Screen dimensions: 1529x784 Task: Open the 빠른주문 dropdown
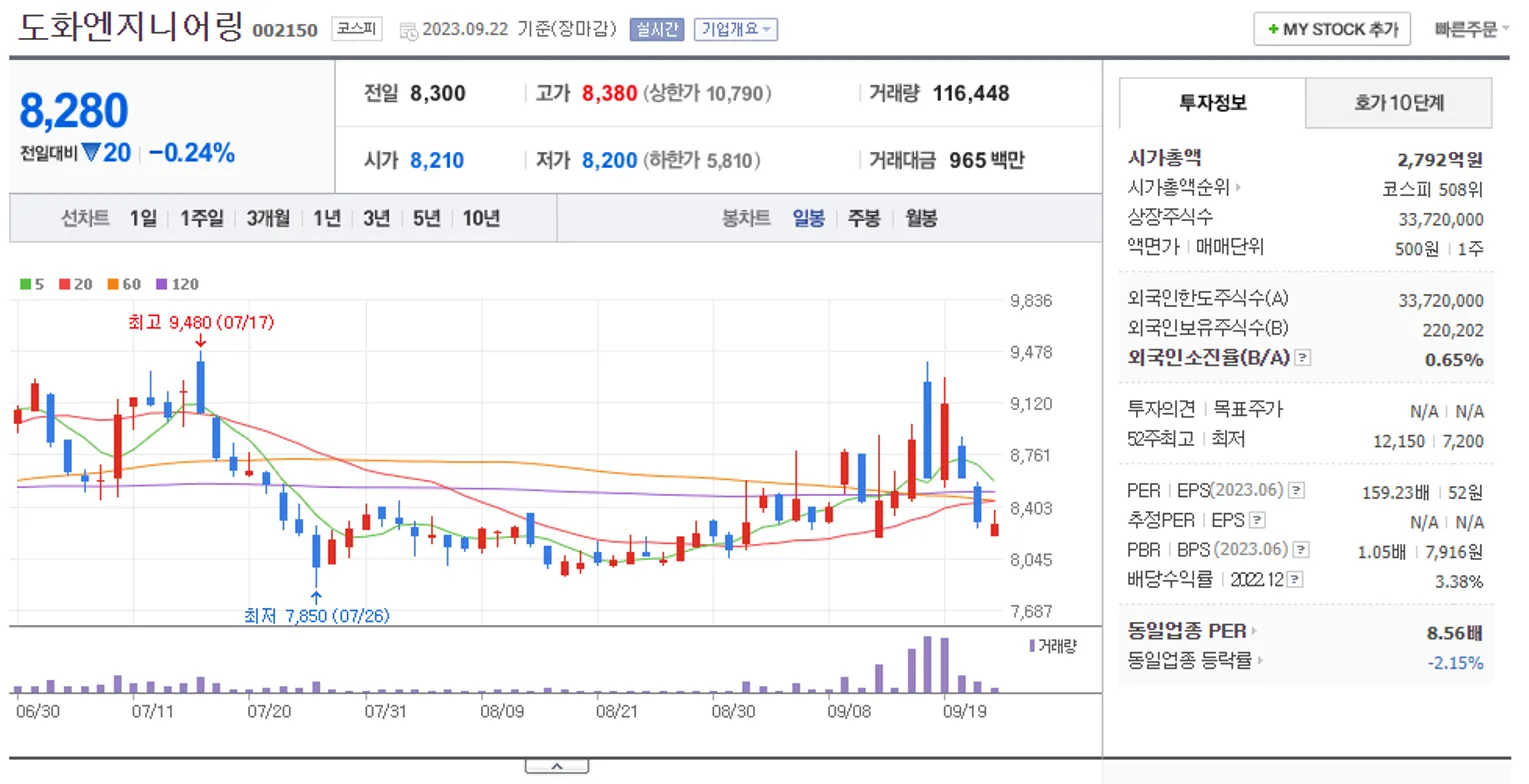[1471, 30]
